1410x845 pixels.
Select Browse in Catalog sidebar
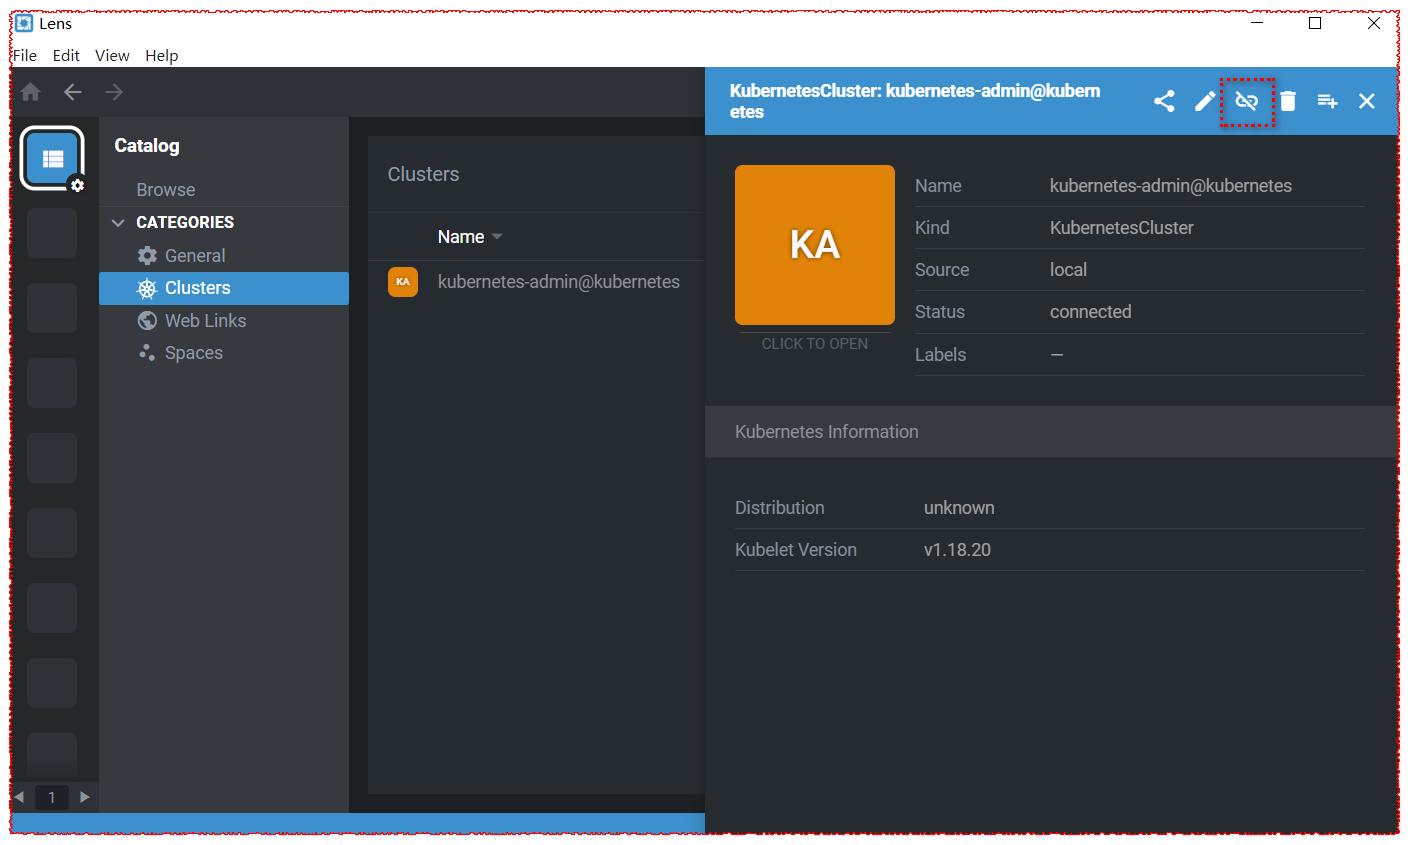(x=166, y=190)
